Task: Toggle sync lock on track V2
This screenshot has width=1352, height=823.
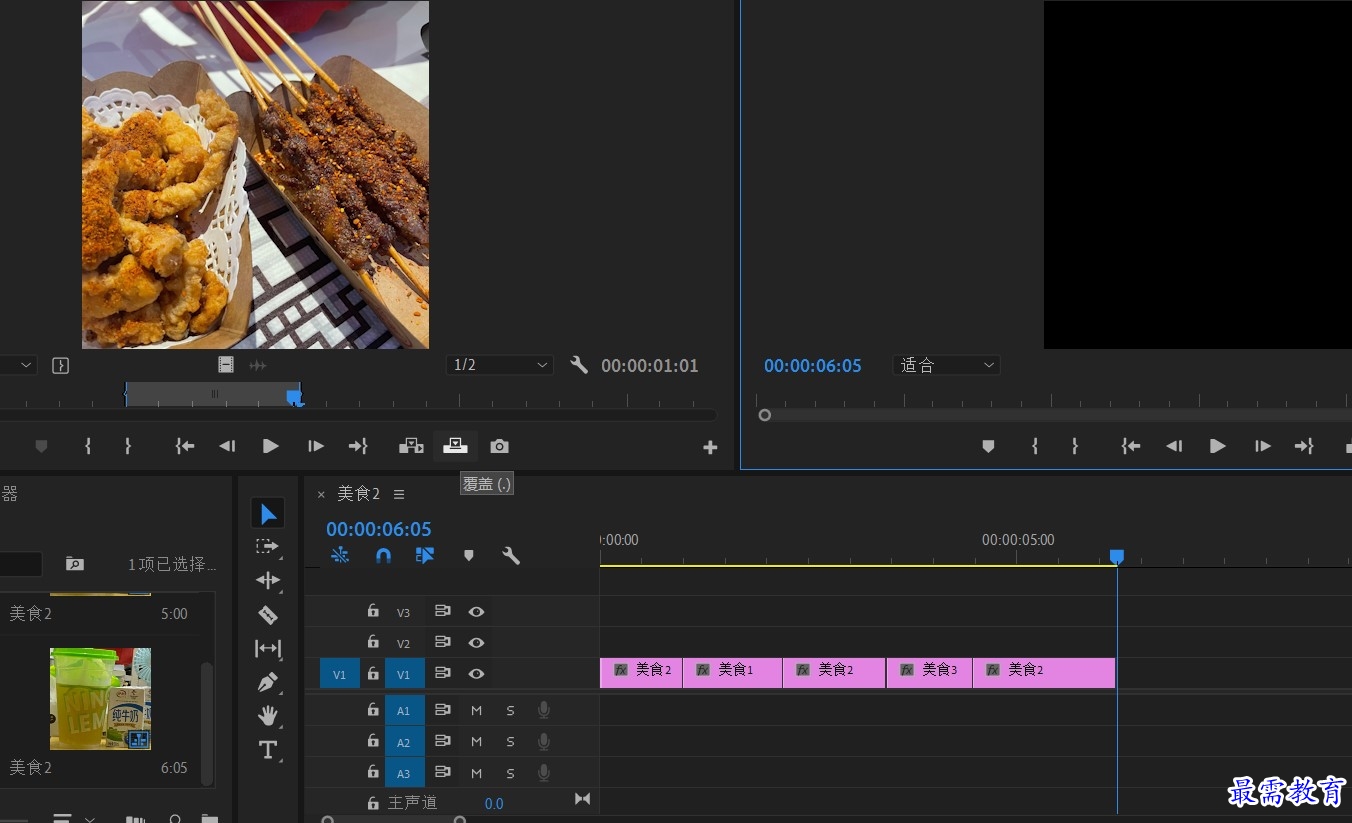Action: click(x=442, y=643)
